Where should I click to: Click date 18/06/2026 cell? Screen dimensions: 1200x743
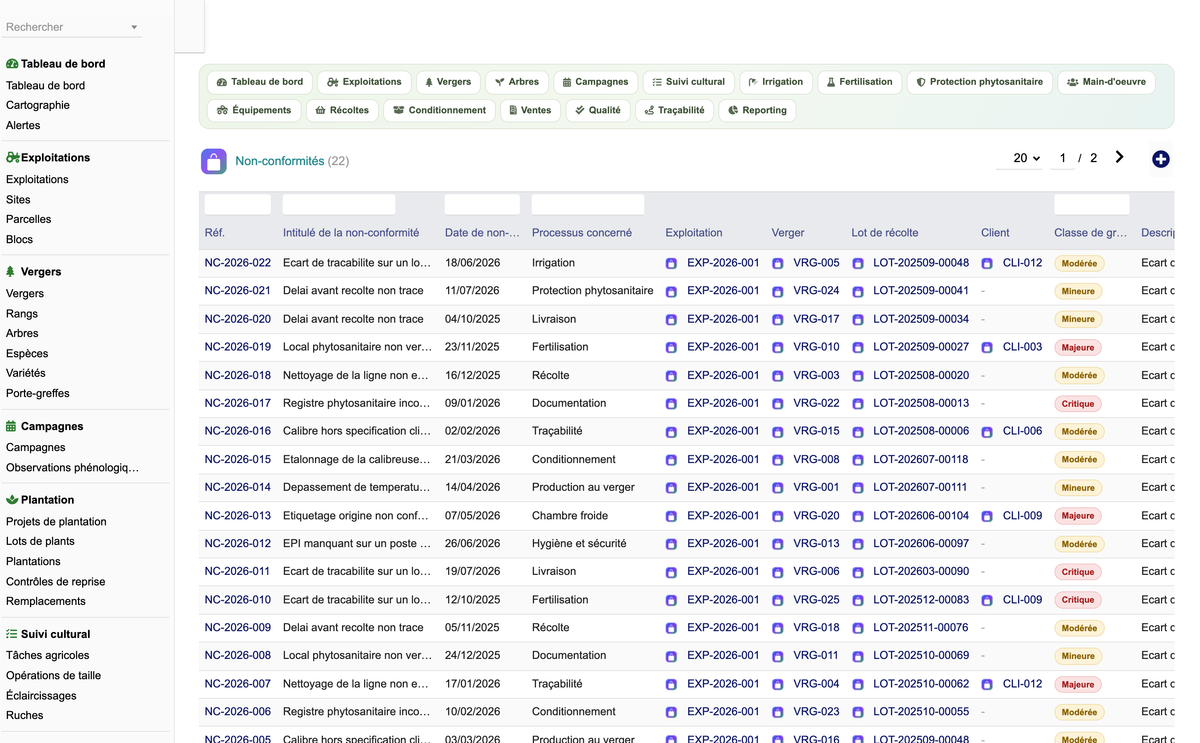pyautogui.click(x=472, y=263)
